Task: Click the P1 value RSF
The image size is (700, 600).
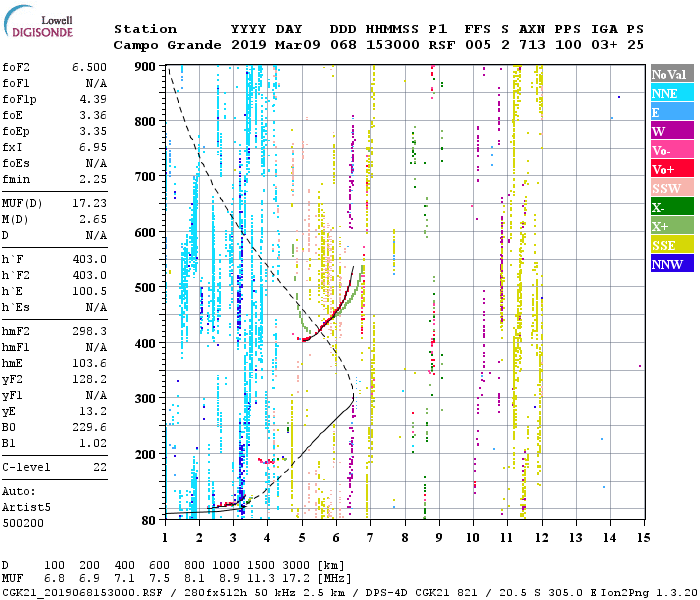Action: pyautogui.click(x=442, y=45)
